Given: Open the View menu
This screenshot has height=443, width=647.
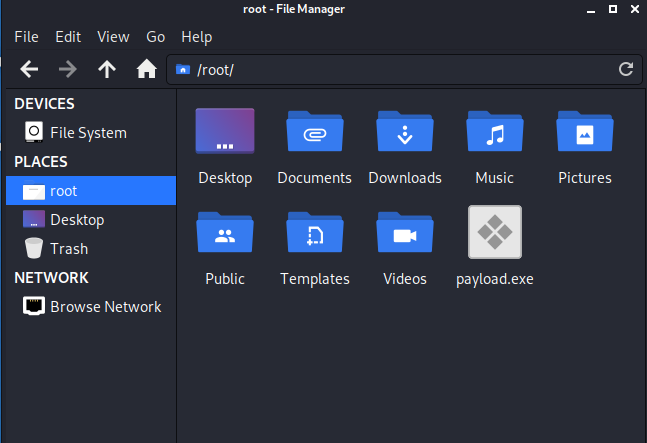Looking at the screenshot, I should click(113, 37).
